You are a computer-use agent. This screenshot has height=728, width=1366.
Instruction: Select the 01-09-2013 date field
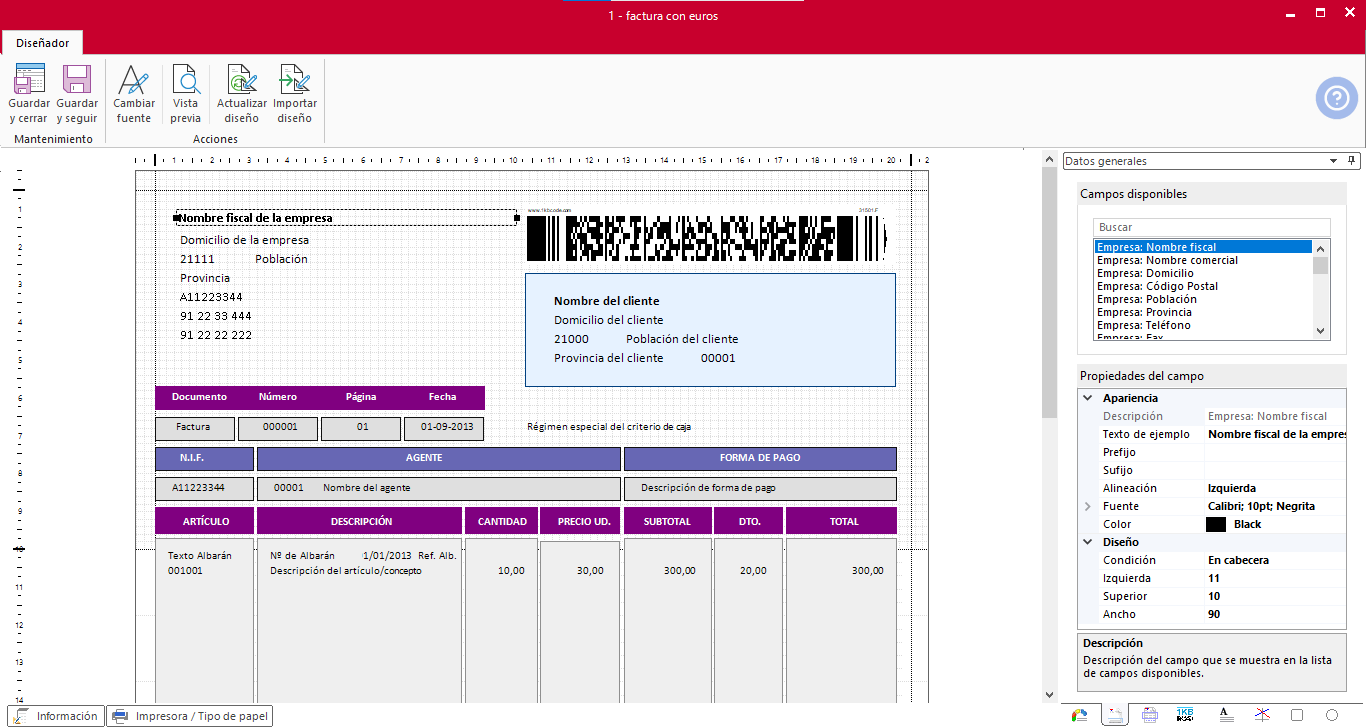pos(444,428)
